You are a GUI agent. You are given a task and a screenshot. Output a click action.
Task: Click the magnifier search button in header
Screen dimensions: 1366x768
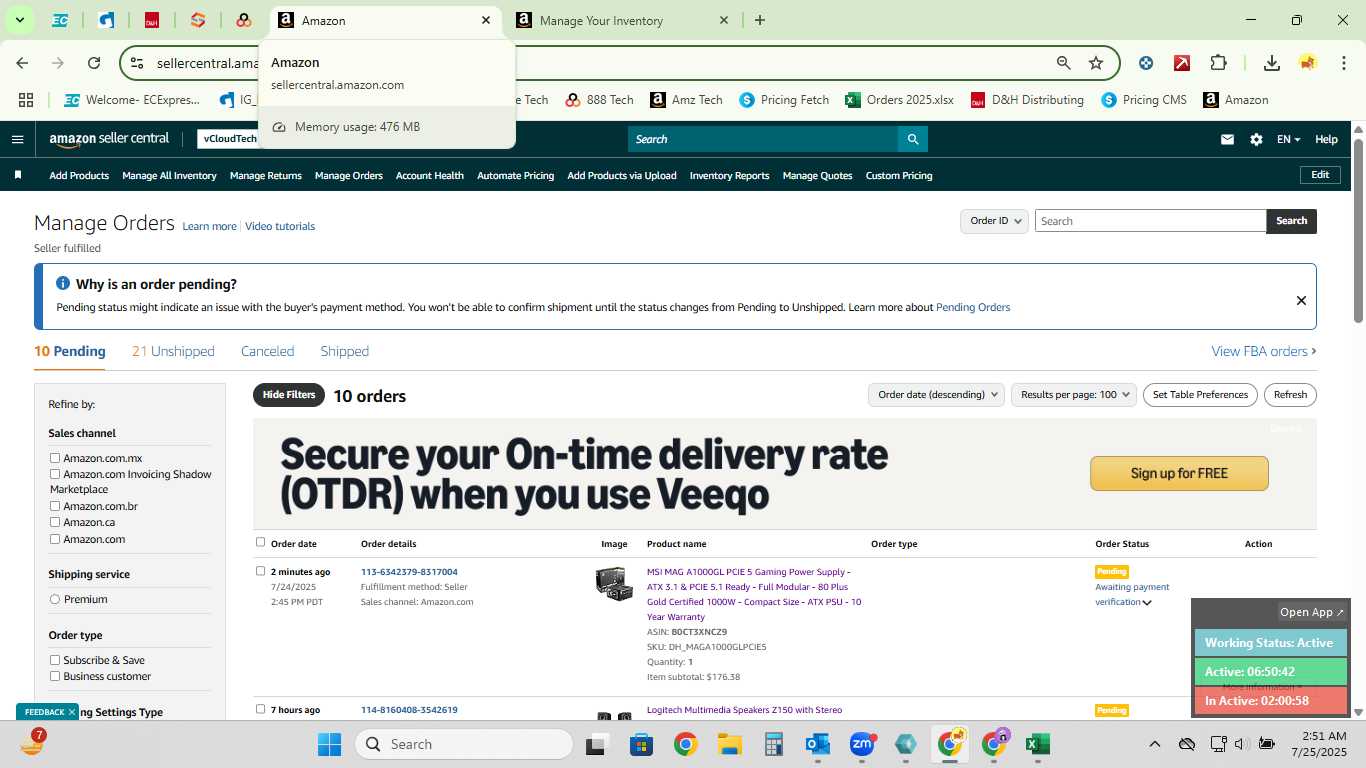(912, 139)
